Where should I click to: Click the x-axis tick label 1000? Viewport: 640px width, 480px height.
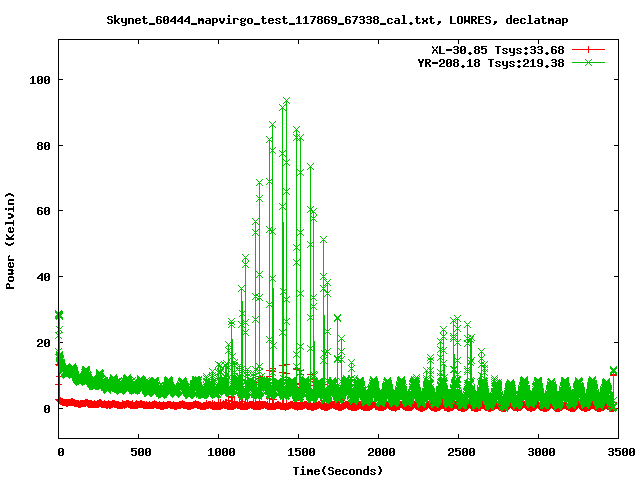(x=221, y=452)
